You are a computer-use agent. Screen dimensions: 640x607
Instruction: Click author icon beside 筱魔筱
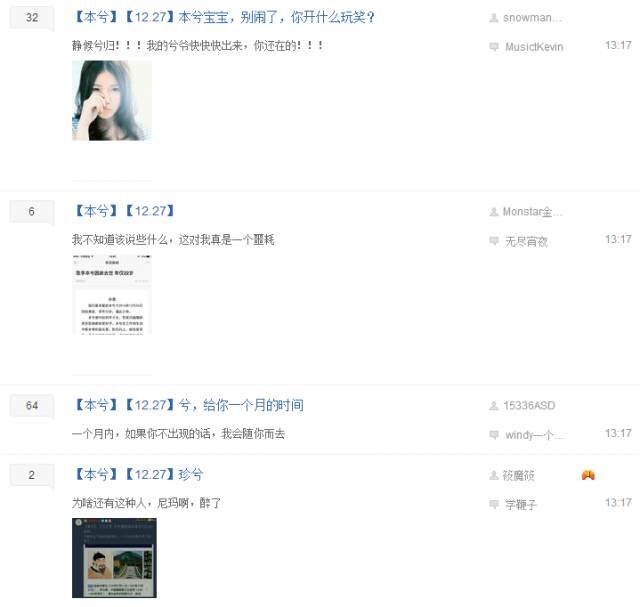(494, 475)
